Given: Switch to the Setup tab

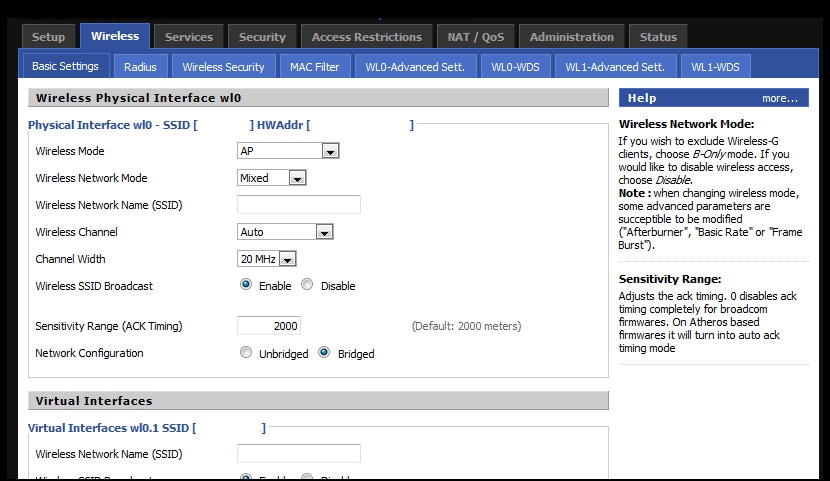Looking at the screenshot, I should pos(48,37).
